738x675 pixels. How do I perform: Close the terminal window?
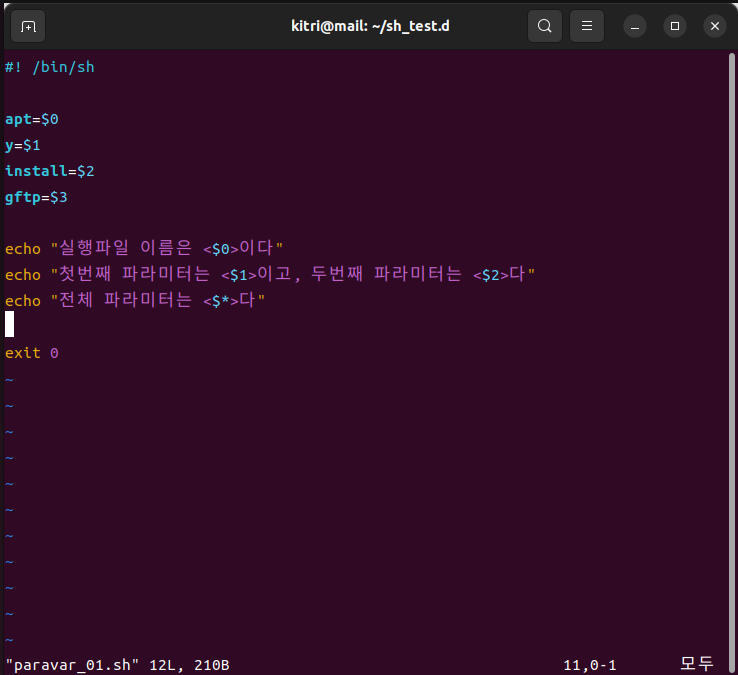point(714,26)
